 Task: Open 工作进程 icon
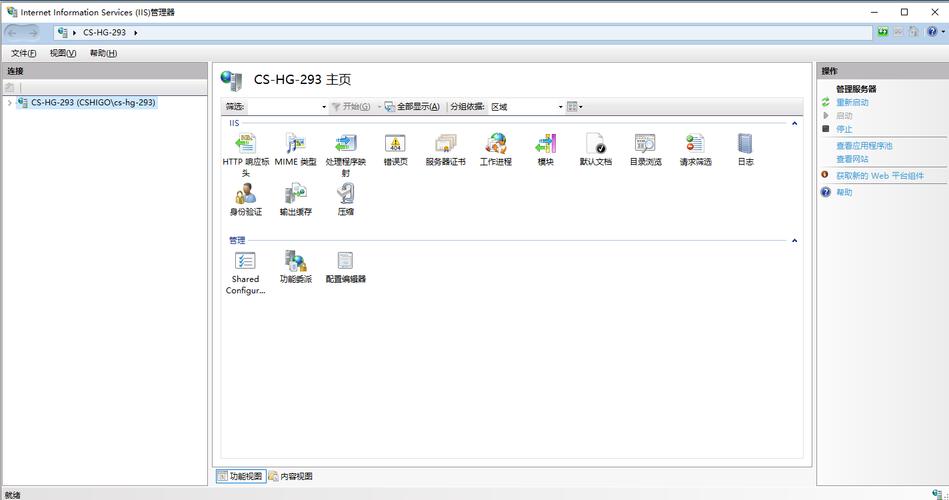click(x=496, y=143)
